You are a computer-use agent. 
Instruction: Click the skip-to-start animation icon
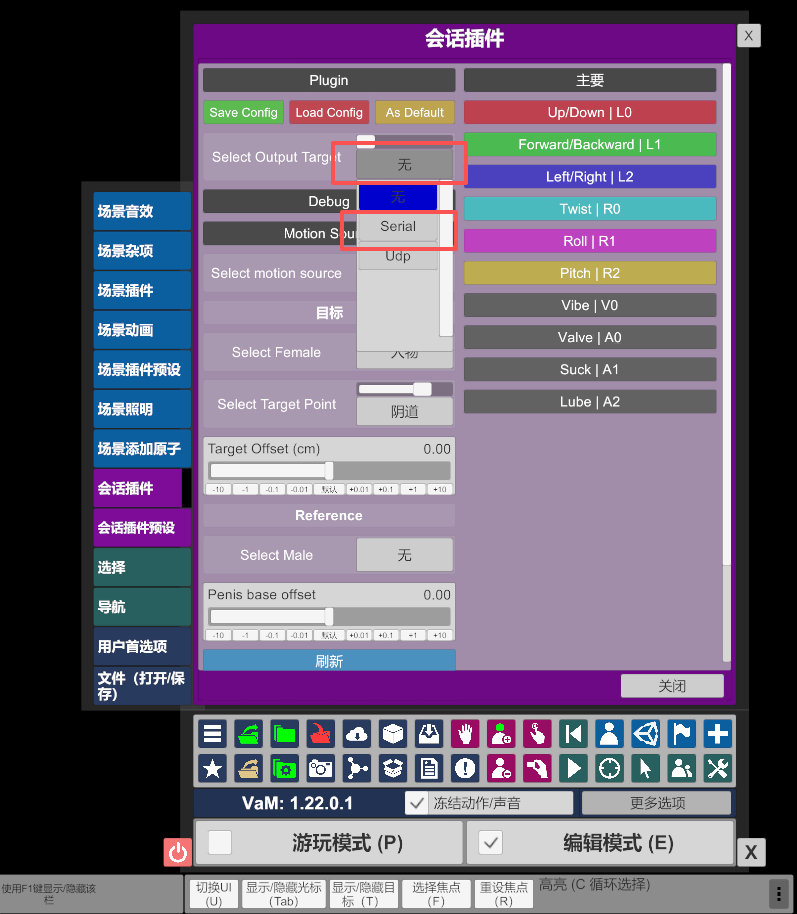(x=573, y=733)
